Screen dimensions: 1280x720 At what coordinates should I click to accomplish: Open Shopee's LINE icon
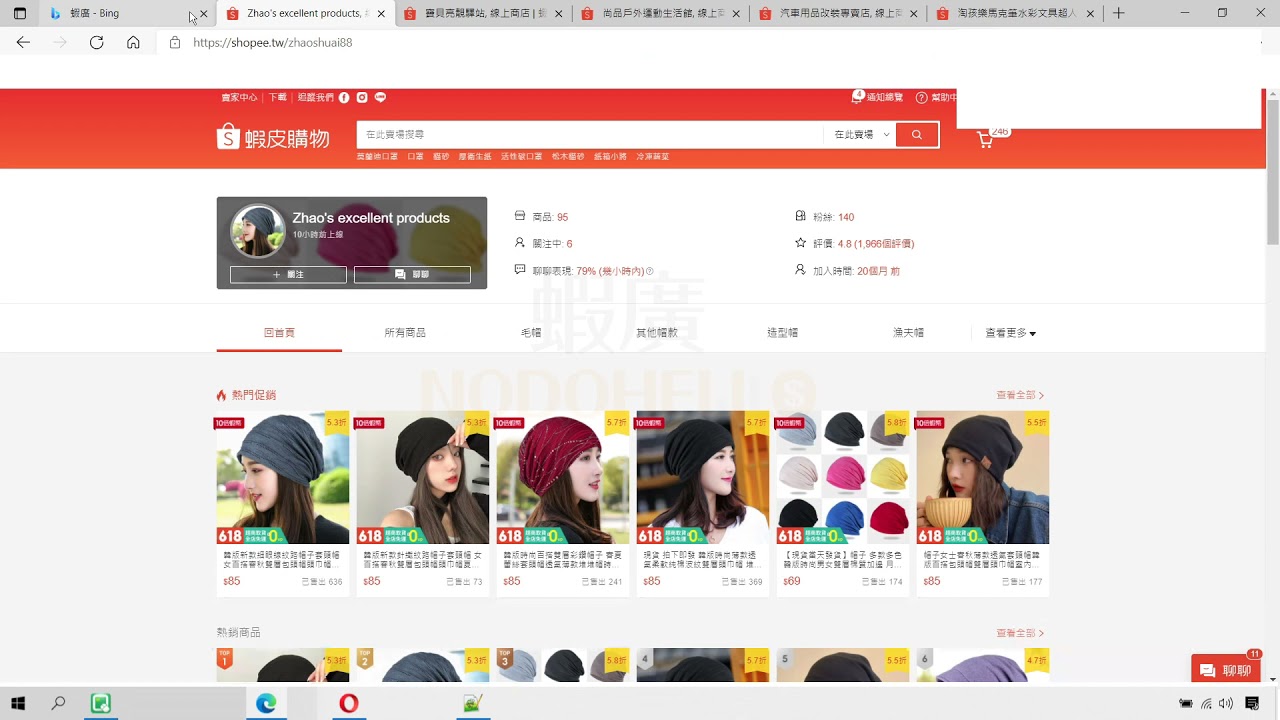point(380,98)
